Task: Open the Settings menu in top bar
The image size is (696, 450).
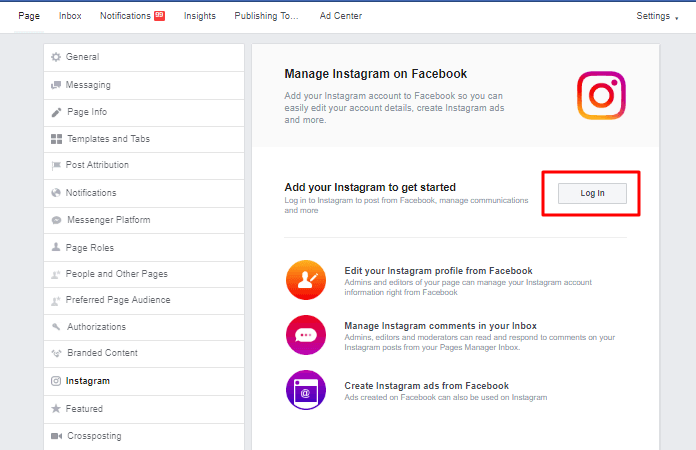Action: click(657, 16)
